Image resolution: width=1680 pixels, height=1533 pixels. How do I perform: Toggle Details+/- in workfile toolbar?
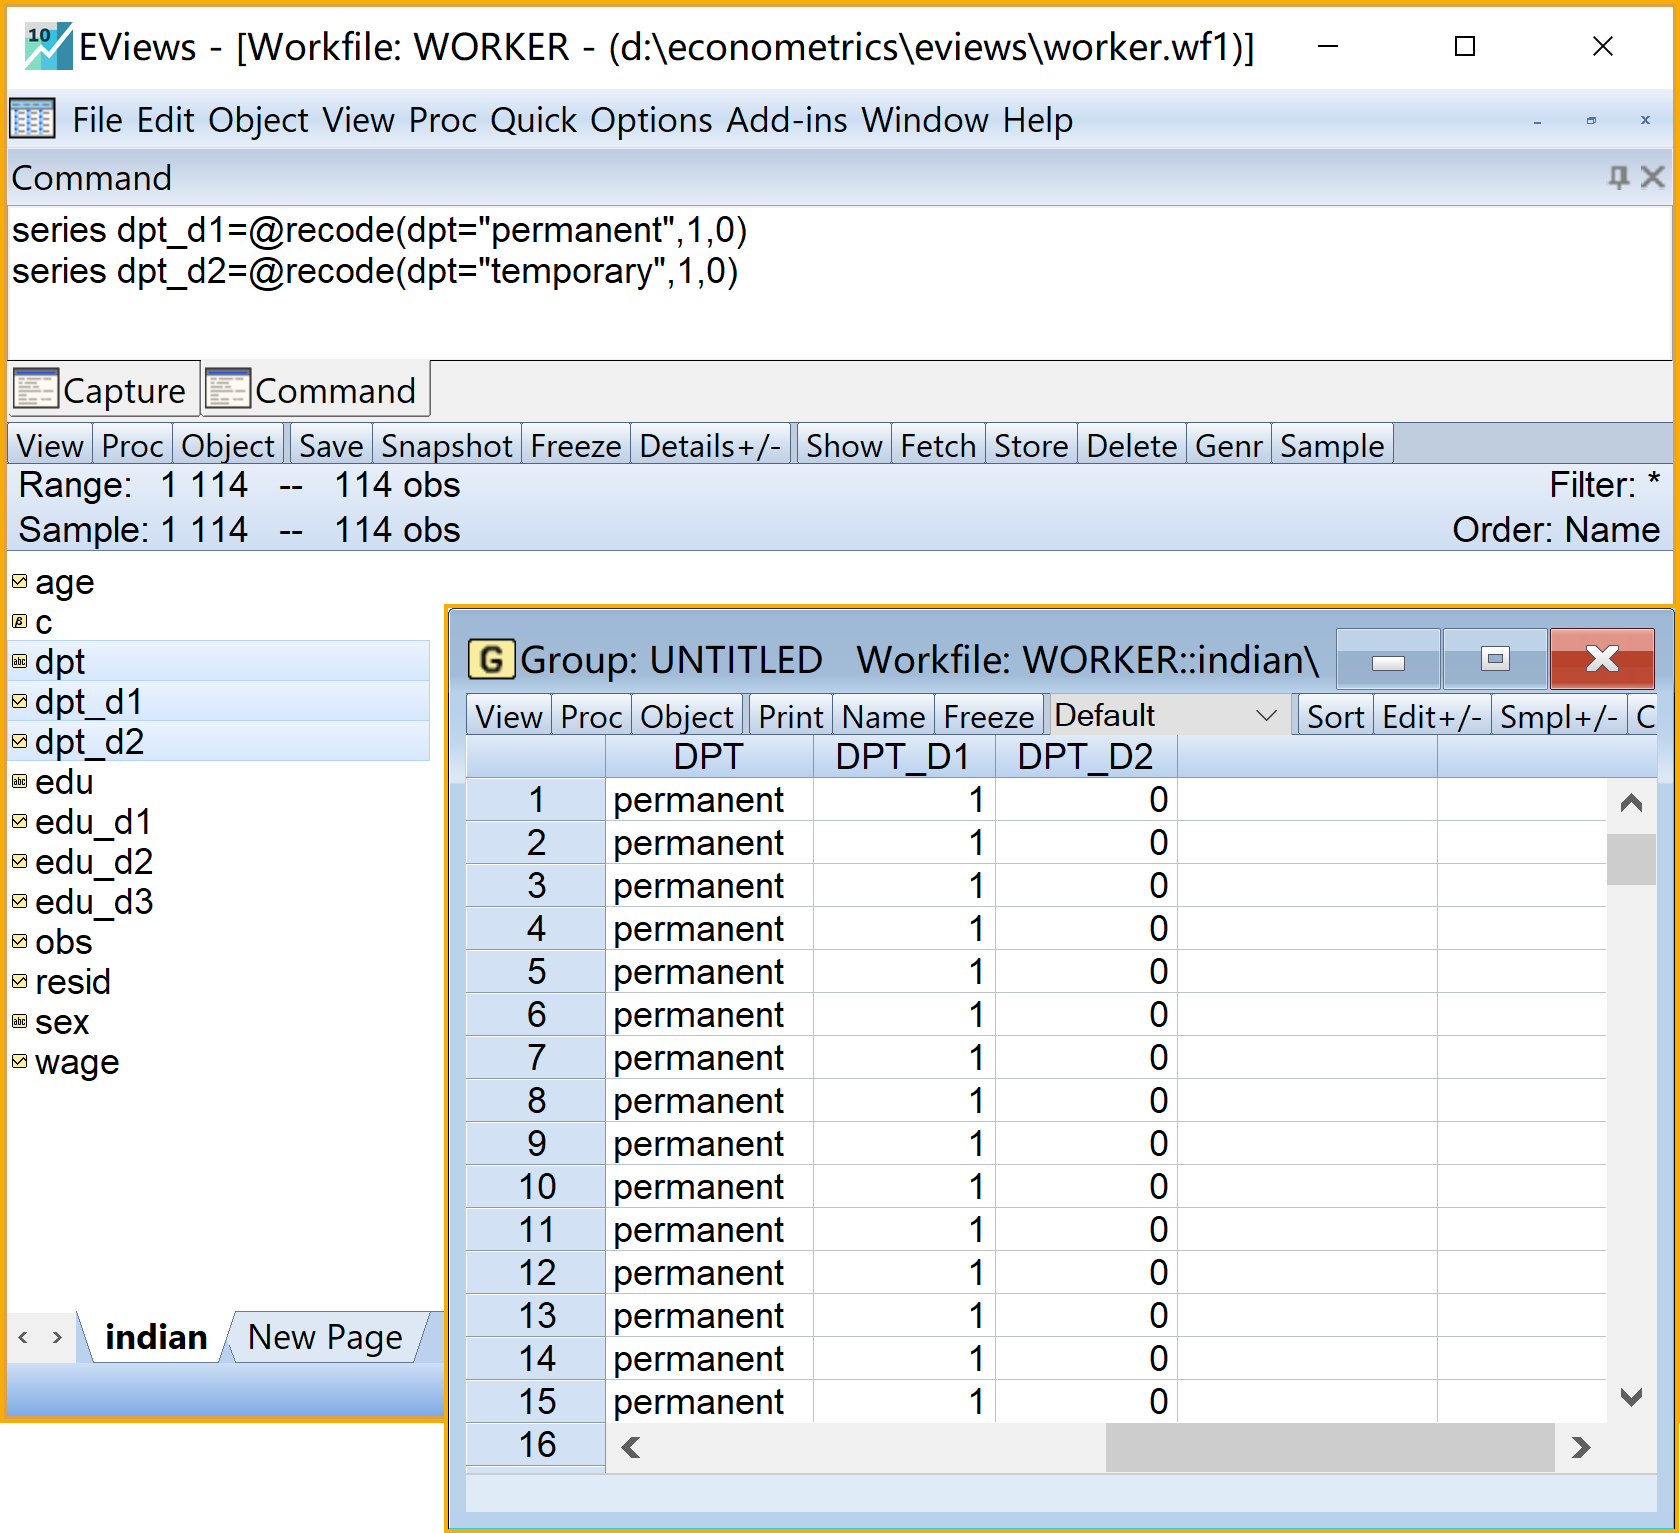pos(709,446)
